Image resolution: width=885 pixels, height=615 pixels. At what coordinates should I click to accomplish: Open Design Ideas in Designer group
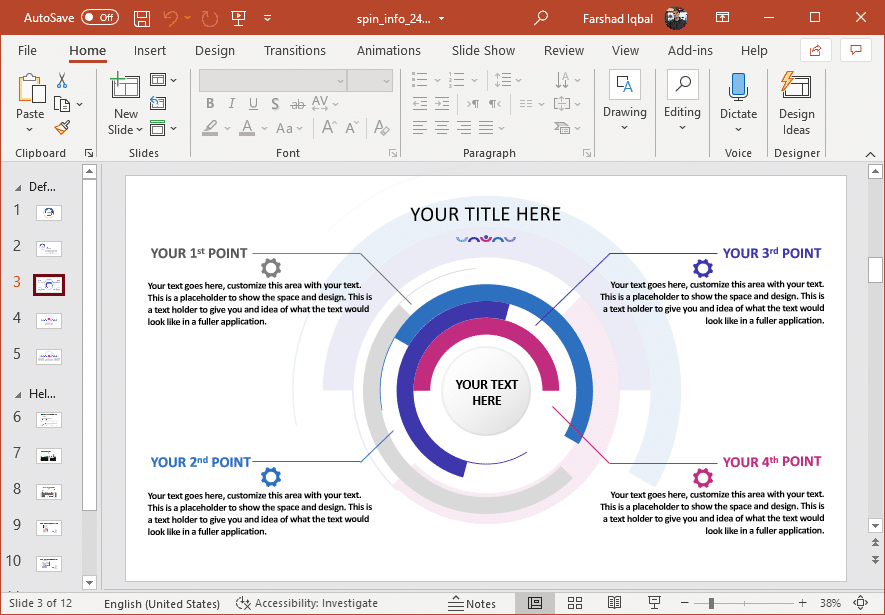796,103
